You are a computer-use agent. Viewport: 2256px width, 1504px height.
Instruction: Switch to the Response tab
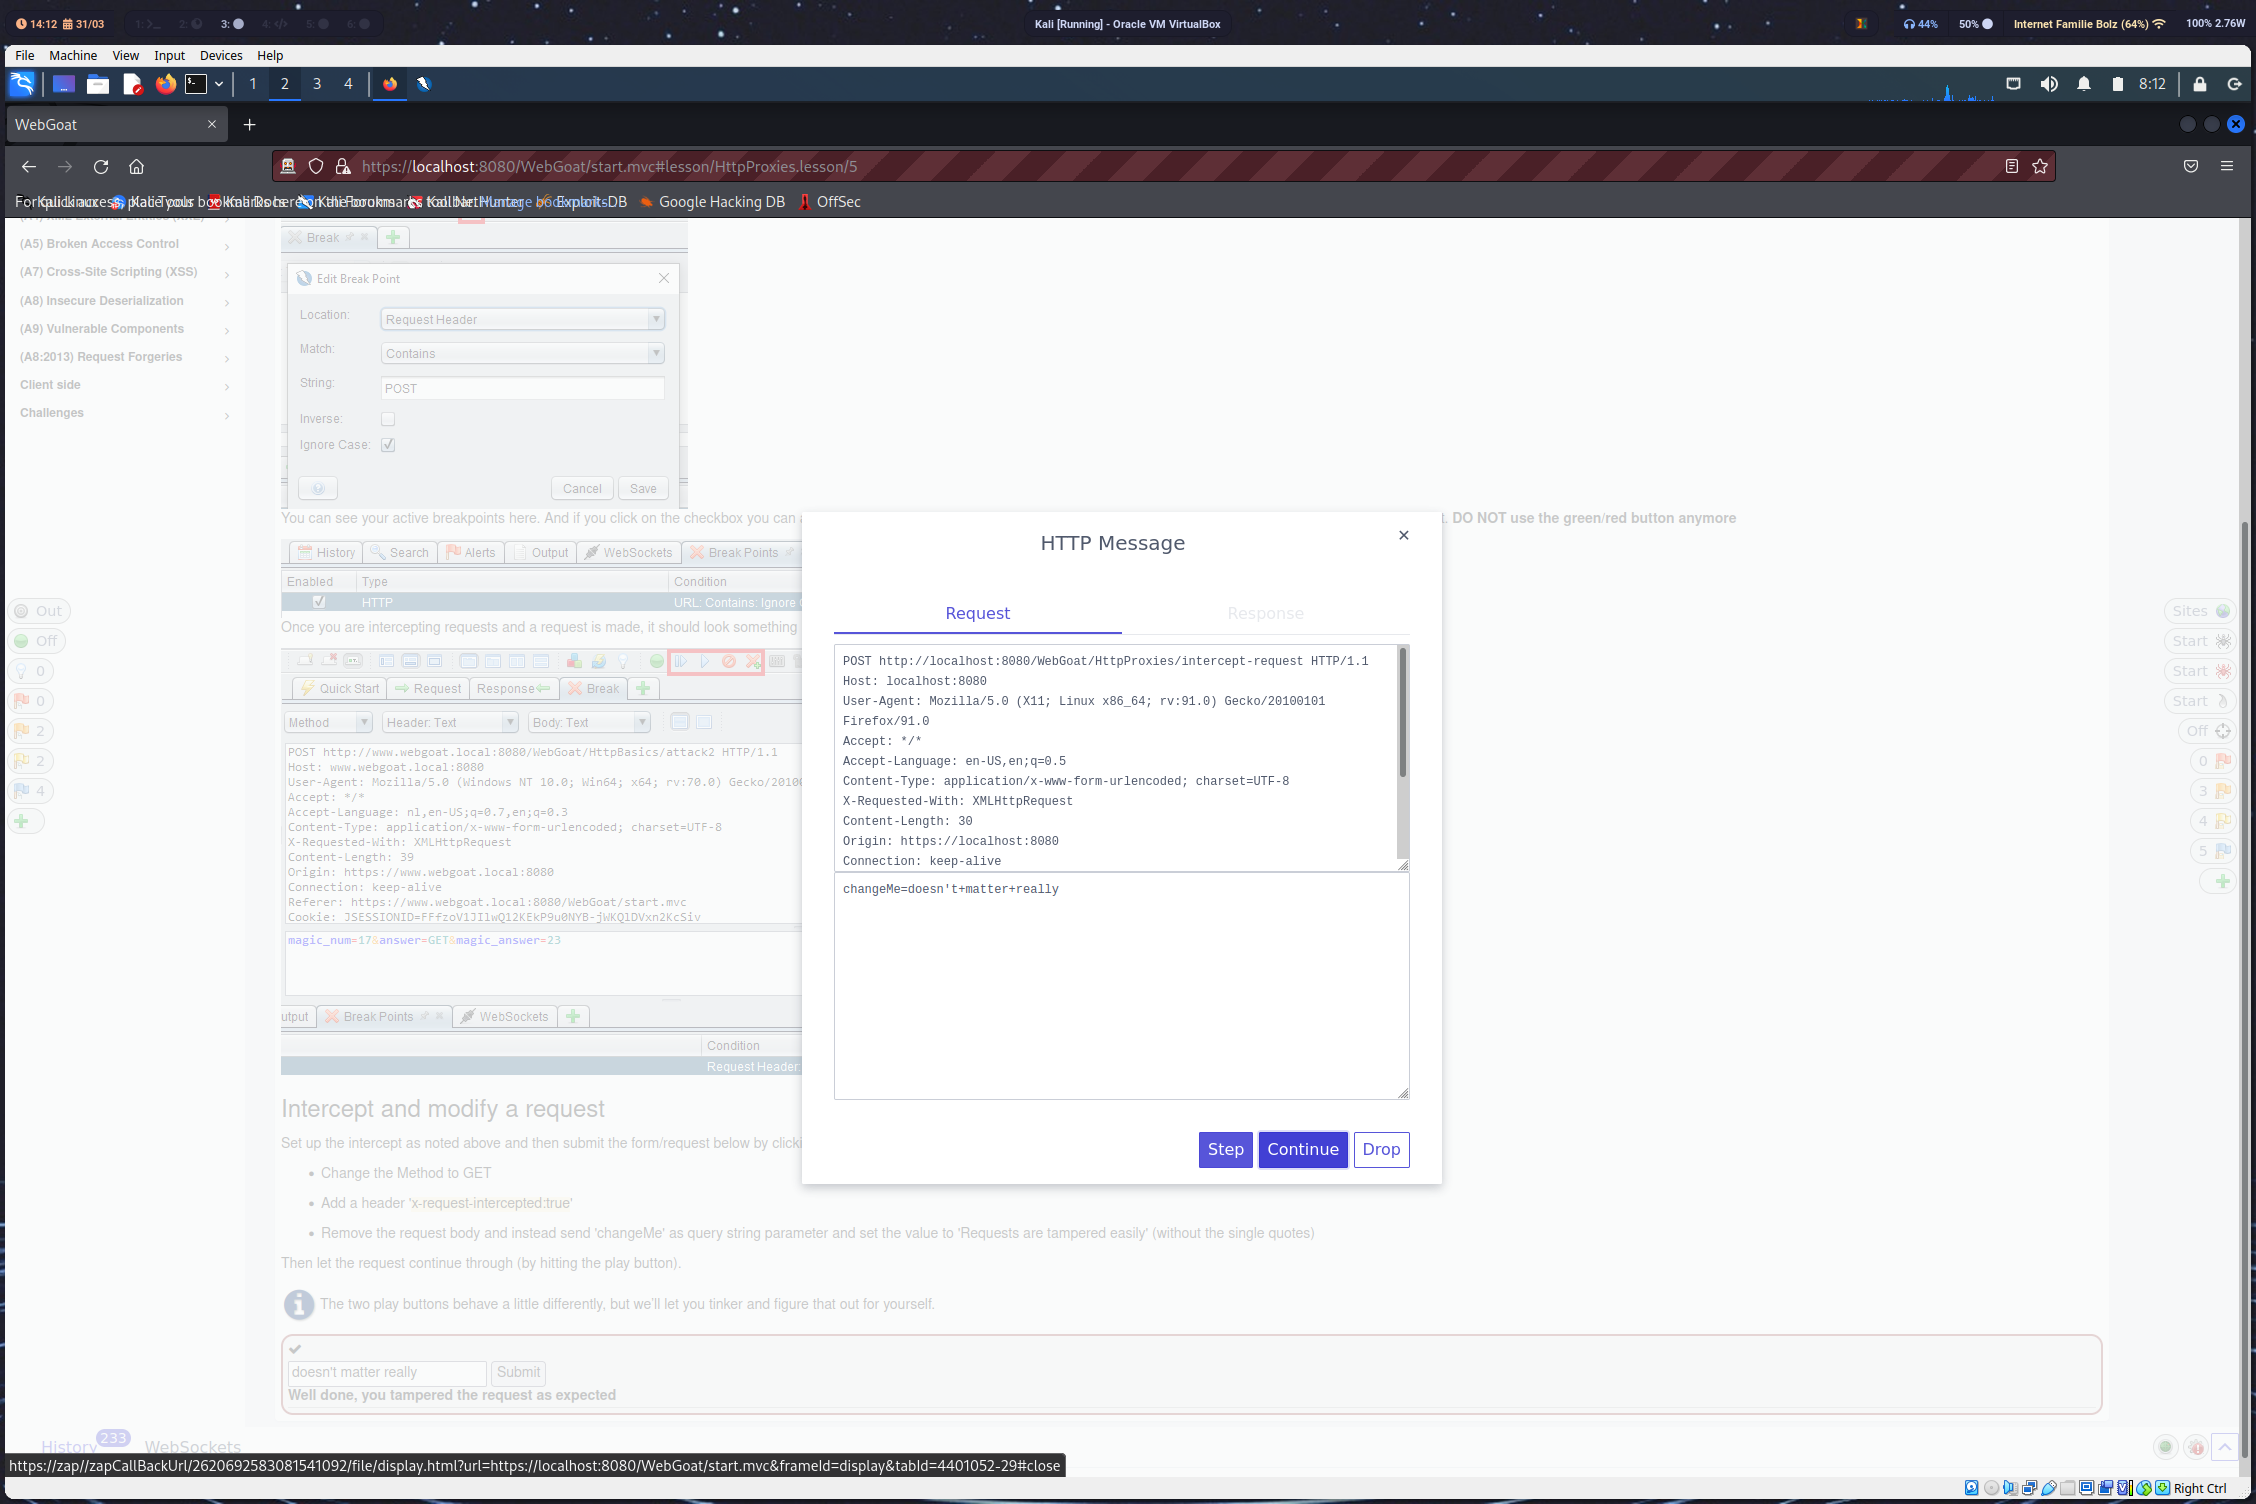pyautogui.click(x=1265, y=613)
